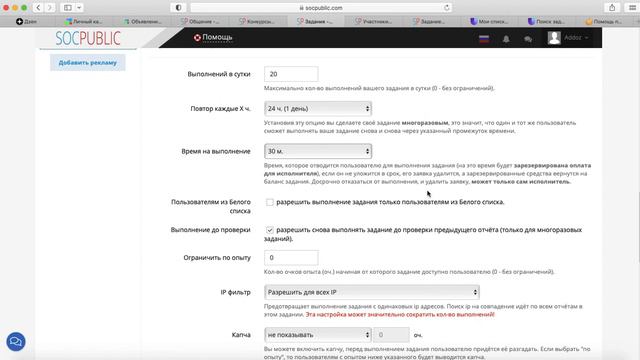Click the lifebuoy icon beside Помощь
Viewport: 640px width, 360px height.
point(197,38)
